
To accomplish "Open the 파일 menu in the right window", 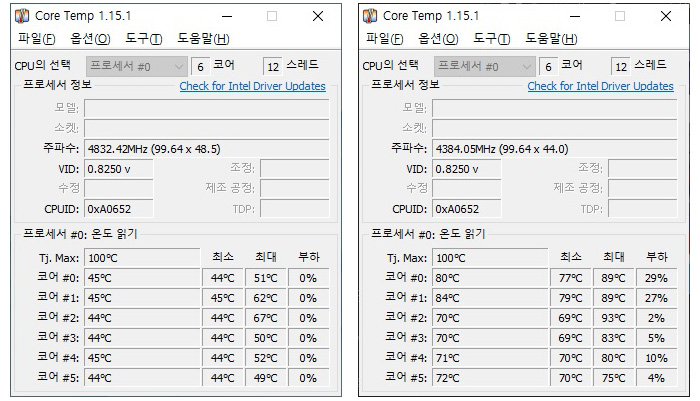I will click(385, 39).
